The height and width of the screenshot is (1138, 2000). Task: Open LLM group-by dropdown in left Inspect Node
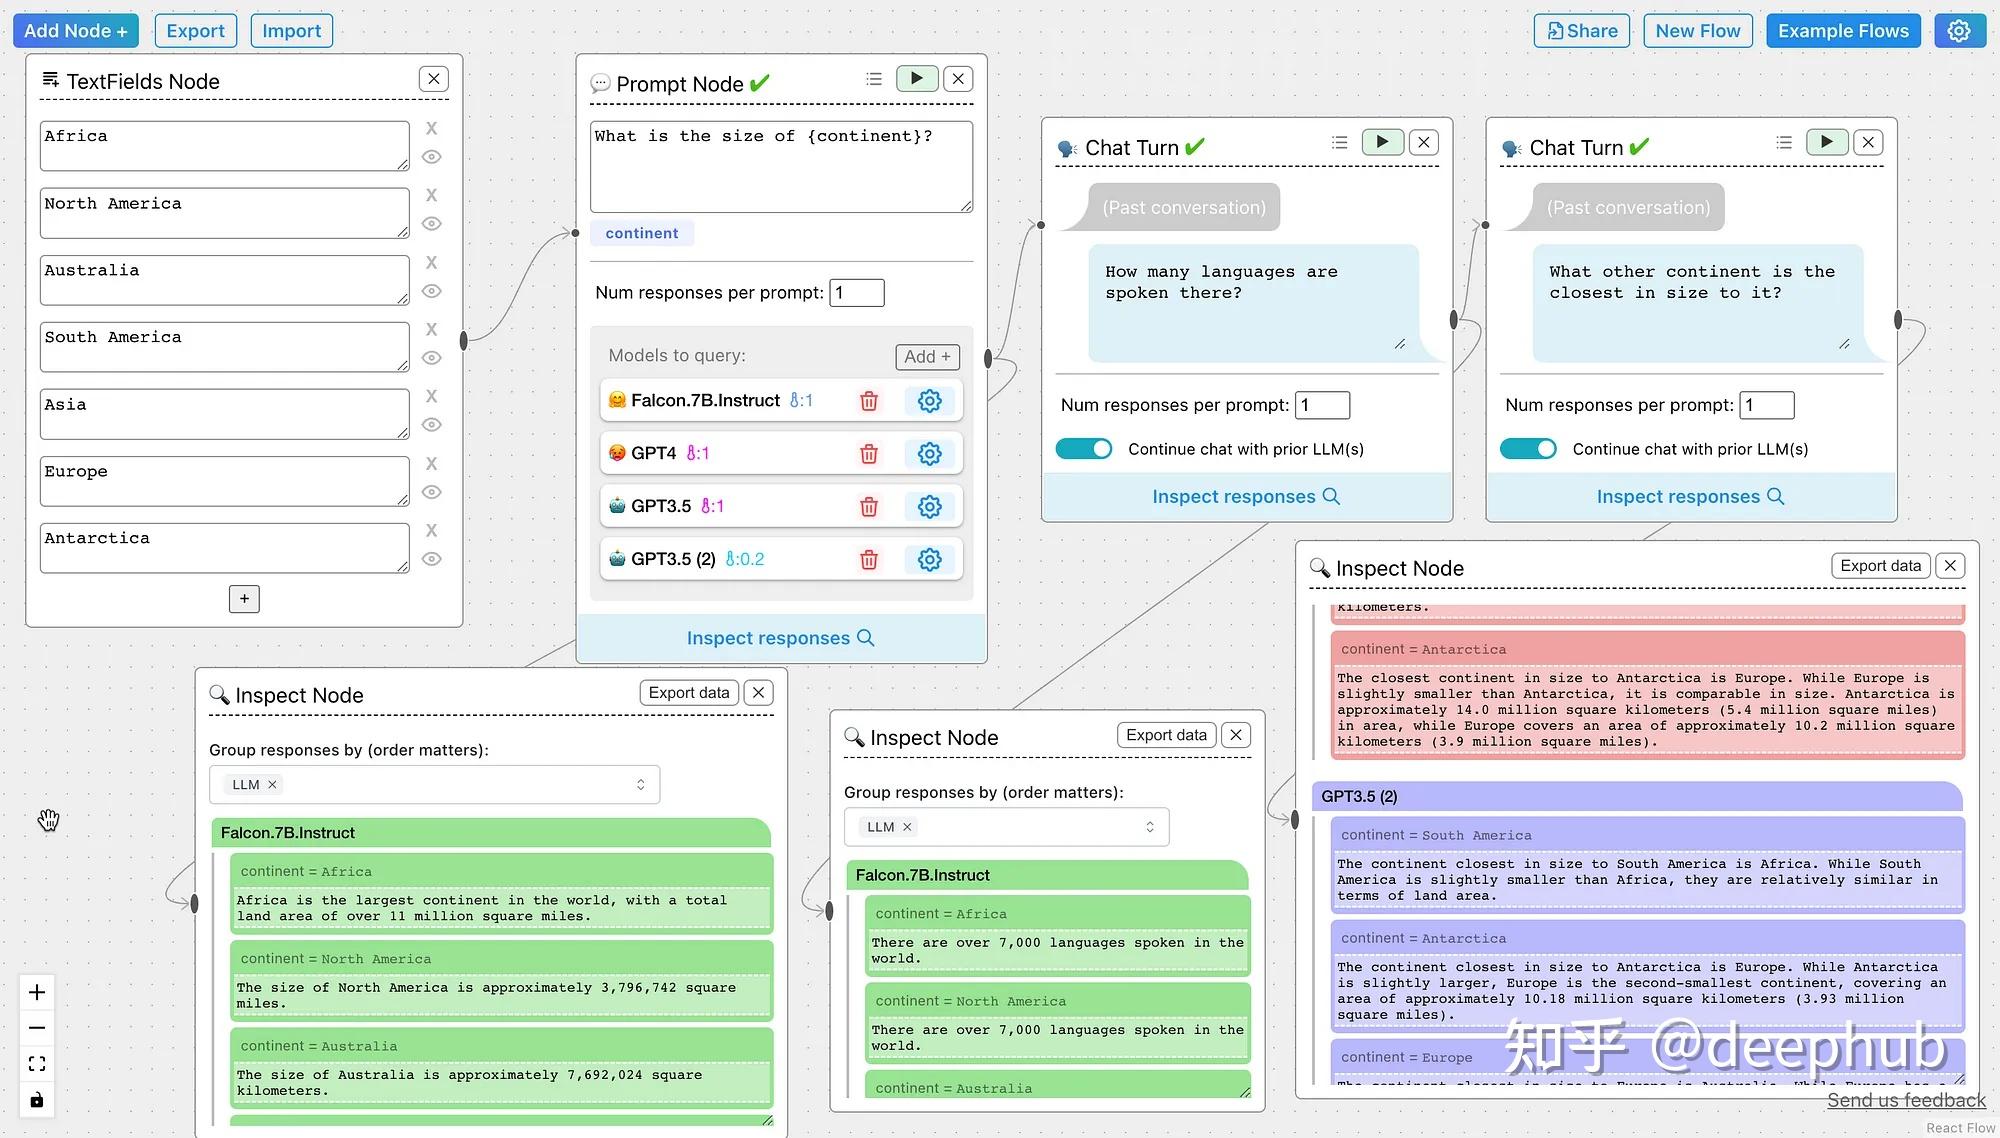tap(640, 785)
